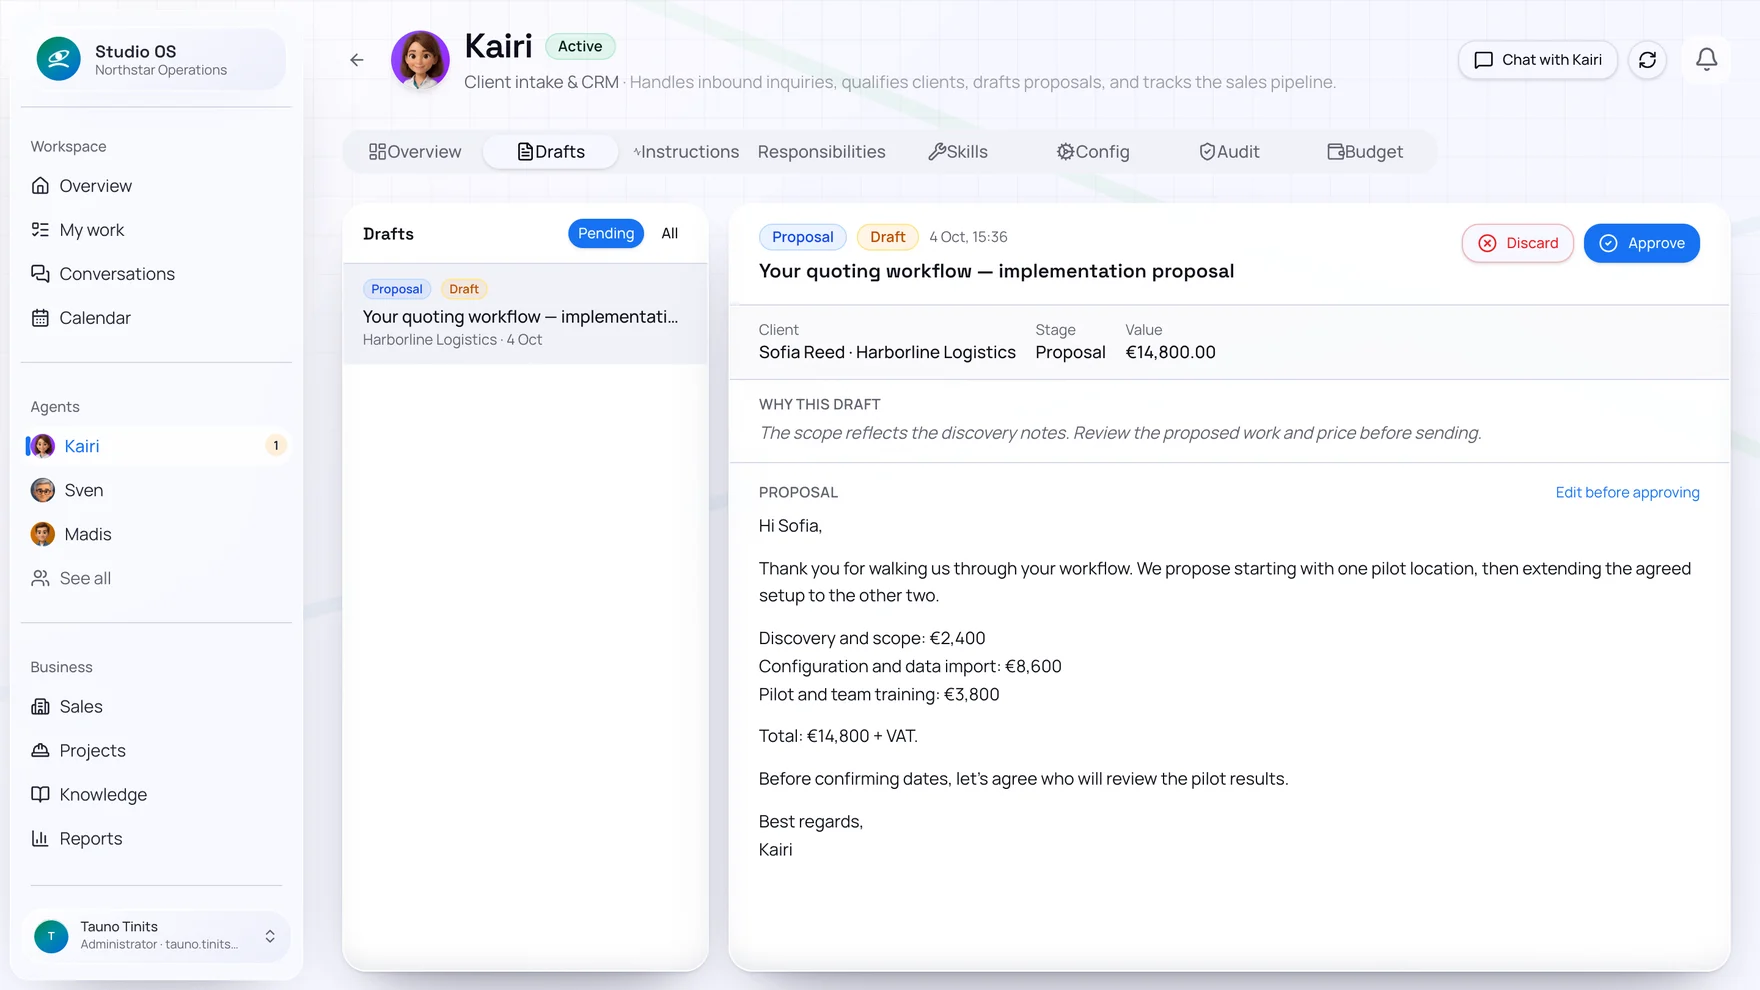Open the Studio OS workspace selector
Screen dimensions: 1760x990
[156, 59]
